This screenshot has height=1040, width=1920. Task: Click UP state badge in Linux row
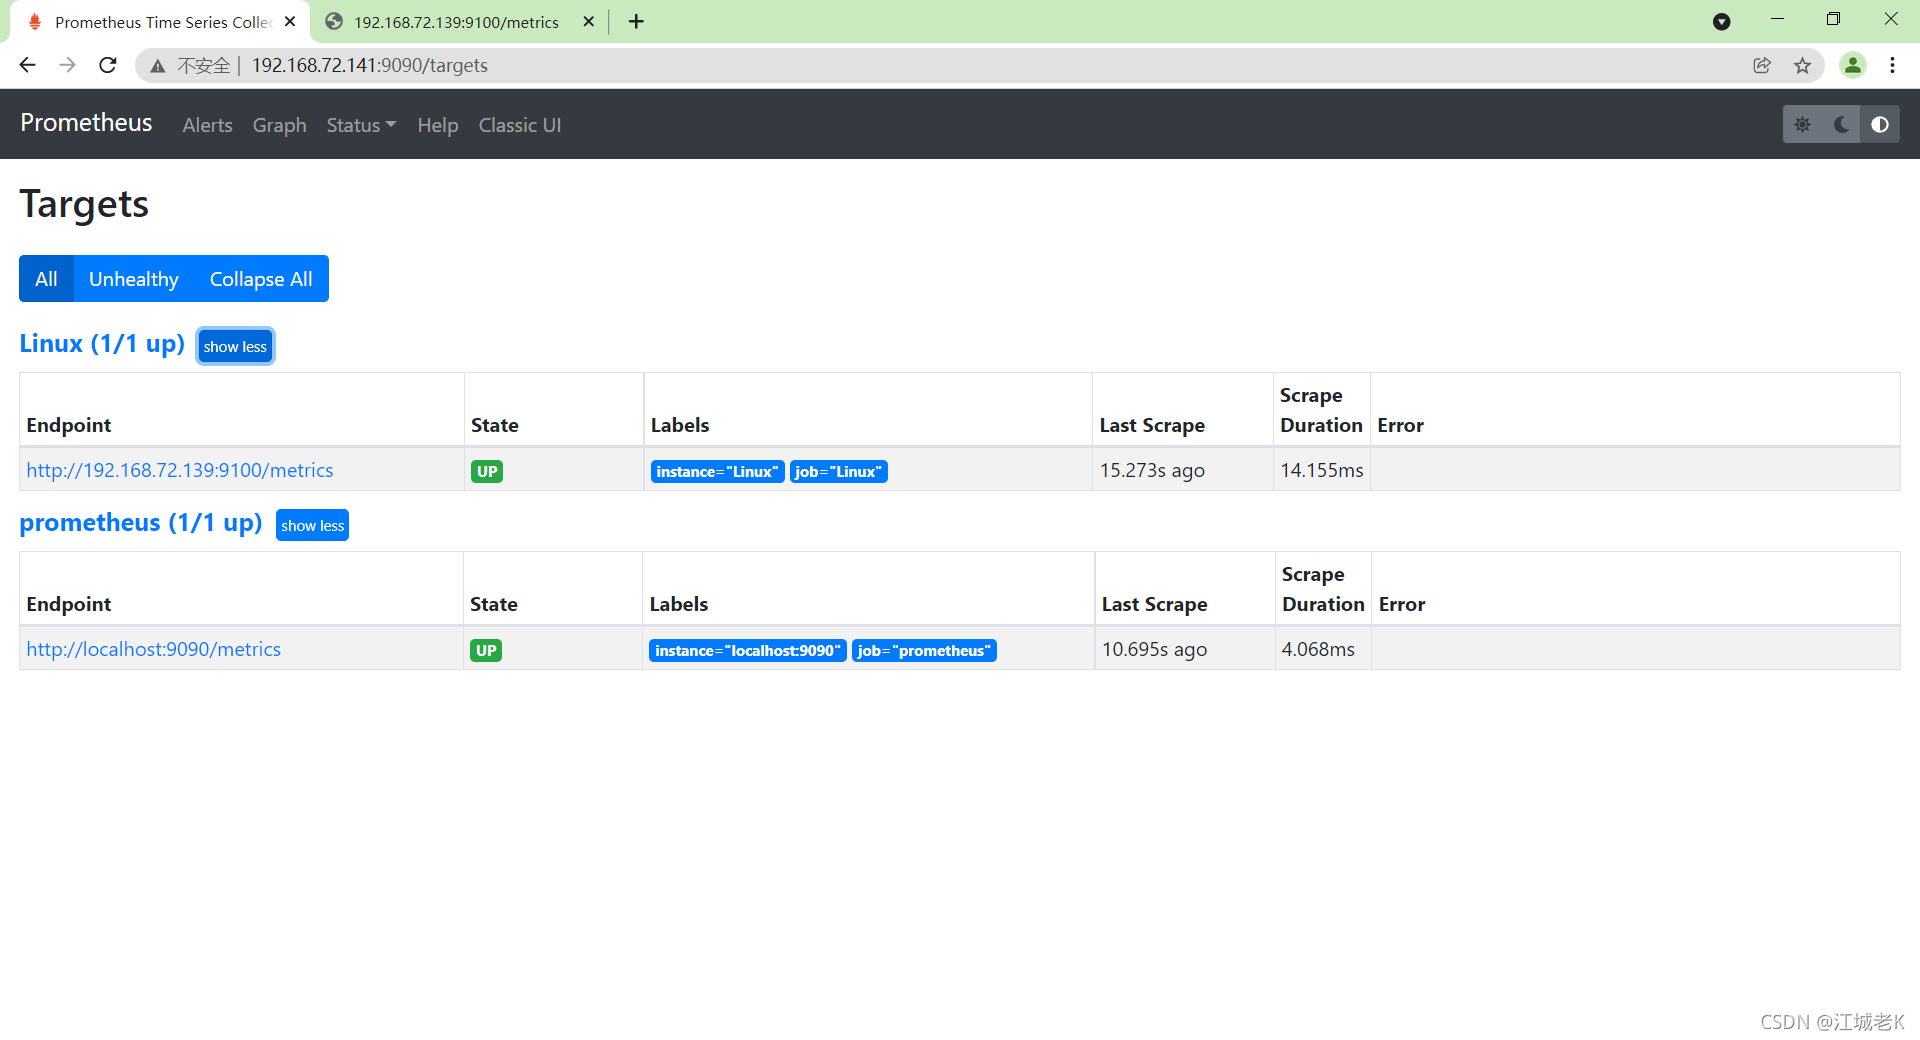pyautogui.click(x=487, y=471)
